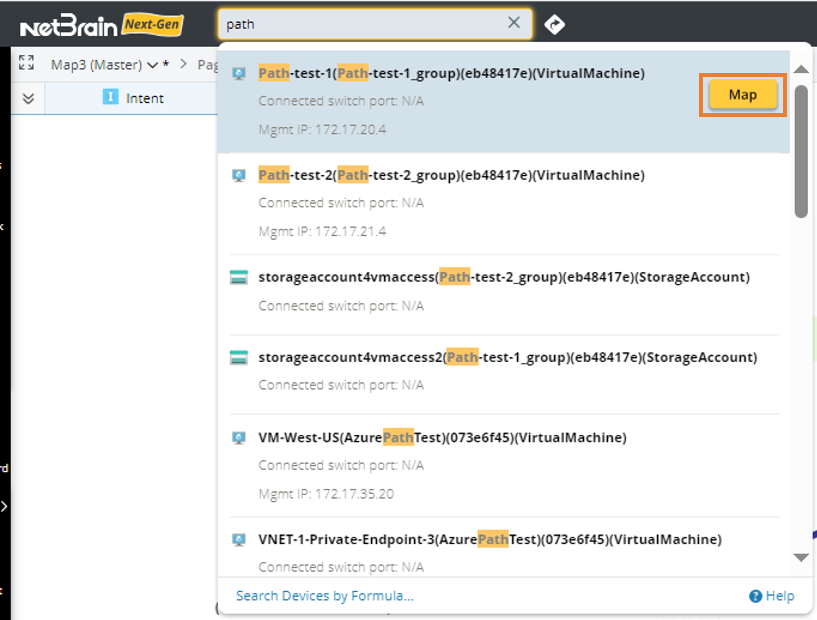The width and height of the screenshot is (817, 620).
Task: Click the VM icon beside Path-test-2
Action: 239,176
